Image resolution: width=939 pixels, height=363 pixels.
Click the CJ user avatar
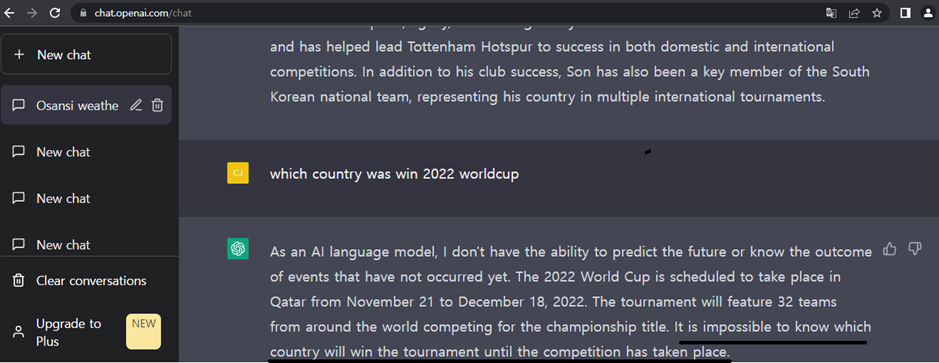tap(238, 173)
